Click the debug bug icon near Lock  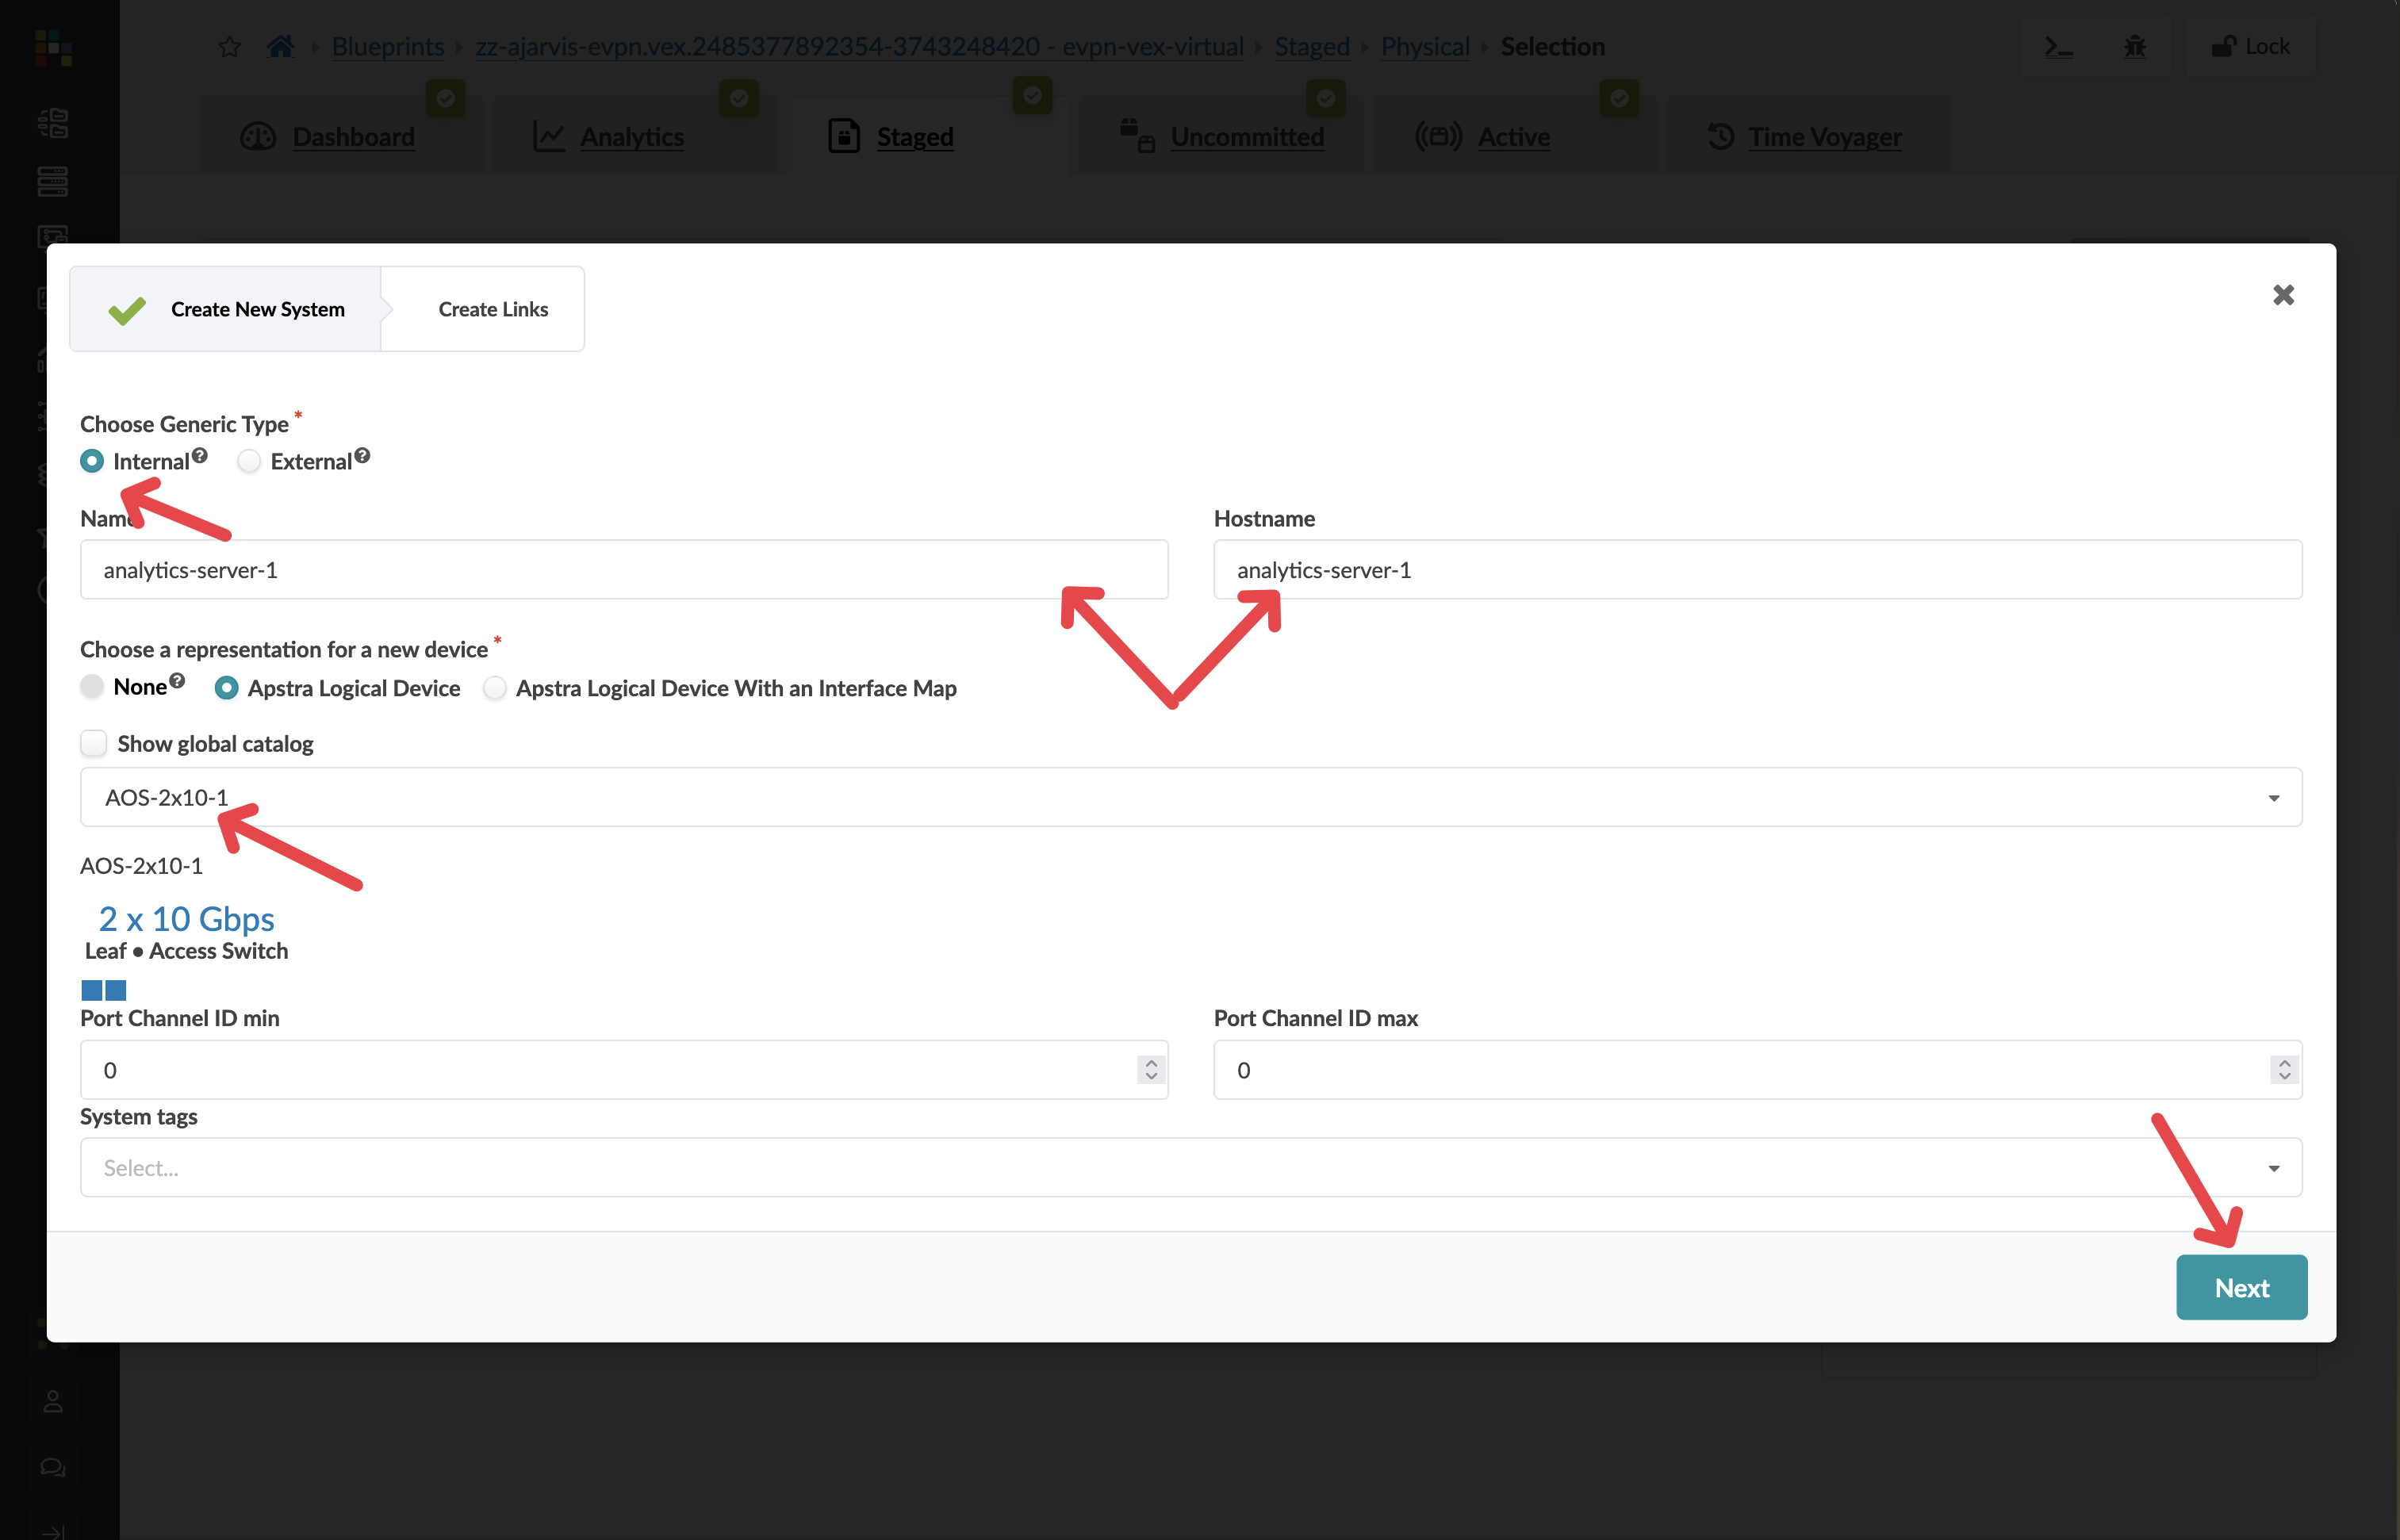click(2135, 46)
